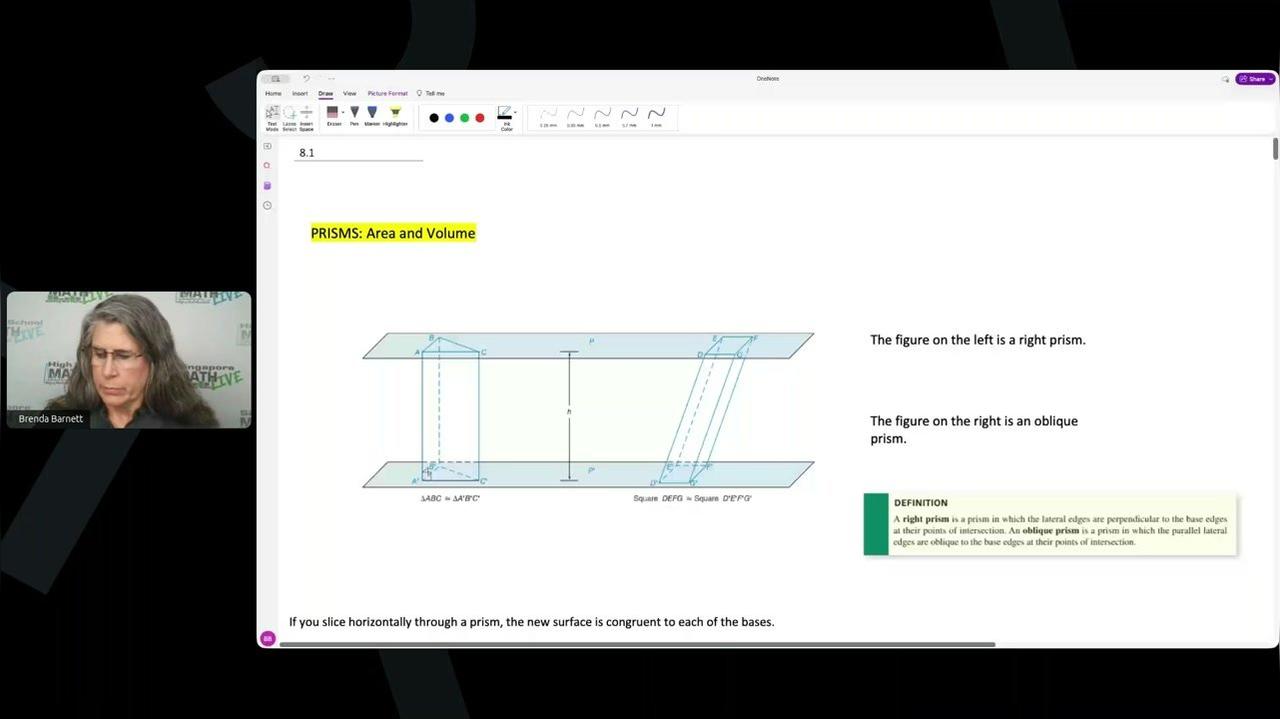
Task: Pick the black ink color
Action: tap(434, 118)
